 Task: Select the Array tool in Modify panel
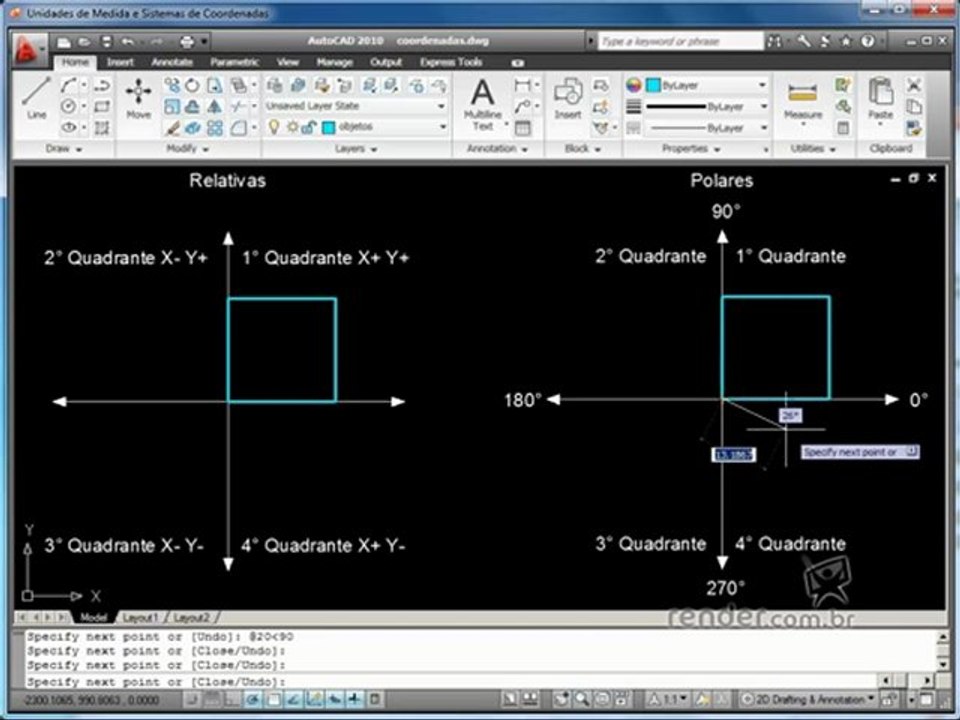pyautogui.click(x=214, y=127)
